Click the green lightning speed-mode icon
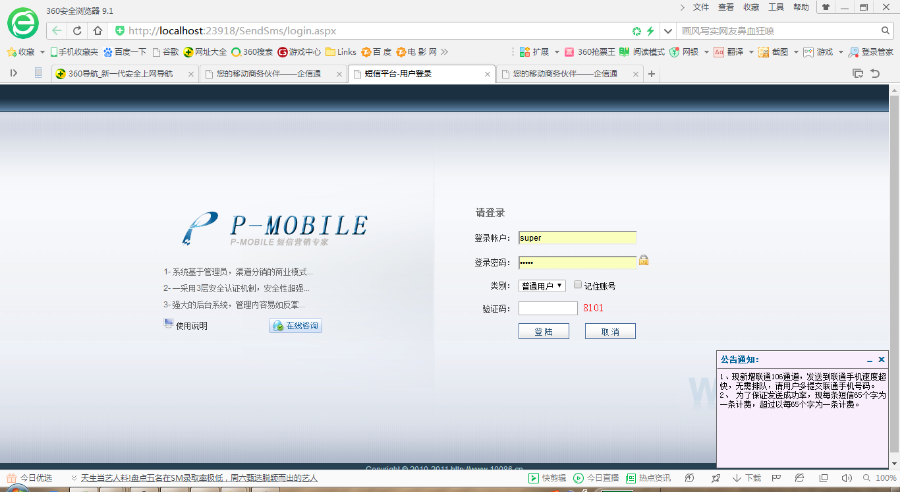 [650, 31]
